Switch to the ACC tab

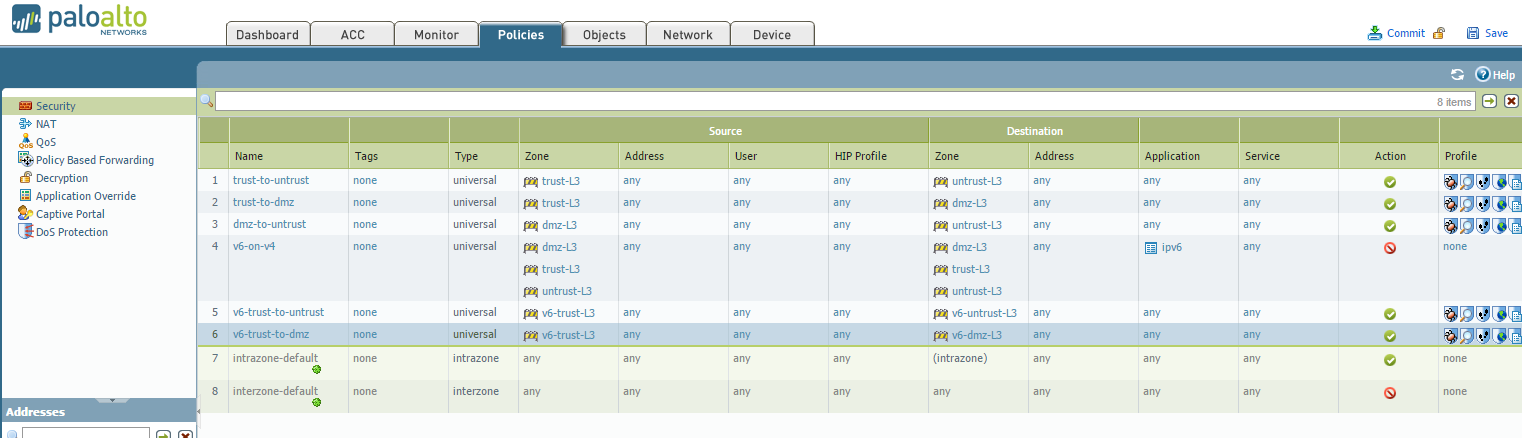point(352,34)
